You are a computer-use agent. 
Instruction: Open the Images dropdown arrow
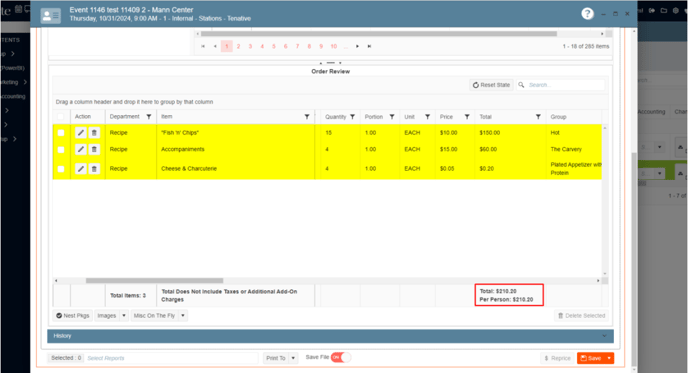coord(124,316)
